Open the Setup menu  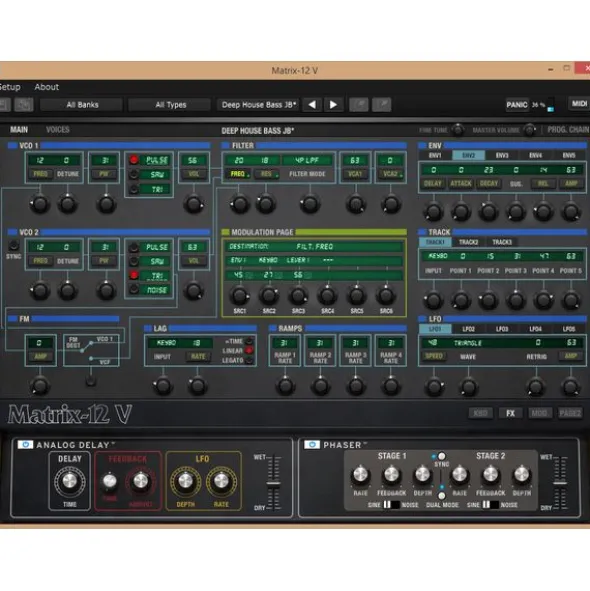[x=10, y=87]
